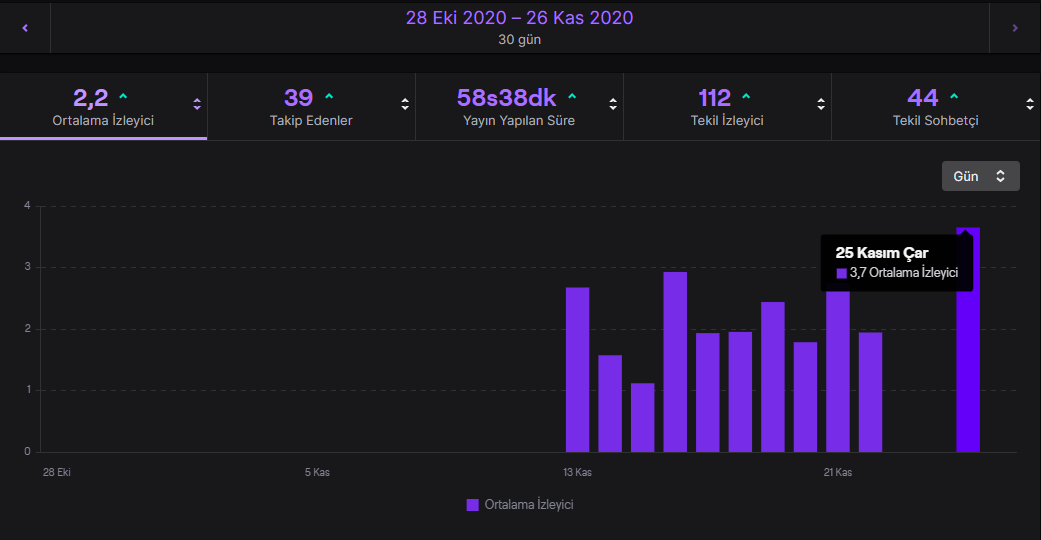The image size is (1041, 540).
Task: Show the Tekil Sohbetçi metric
Action: pyautogui.click(x=935, y=106)
